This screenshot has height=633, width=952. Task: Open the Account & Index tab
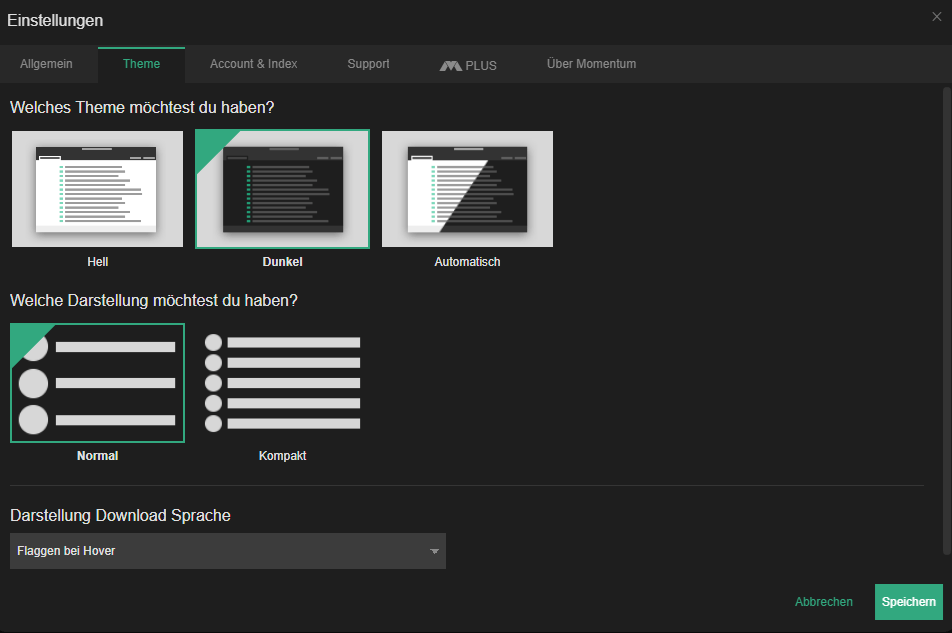coord(253,64)
